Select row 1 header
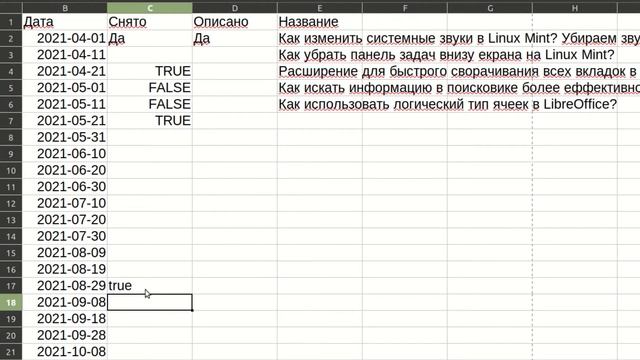Image resolution: width=640 pixels, height=360 pixels. click(x=11, y=22)
